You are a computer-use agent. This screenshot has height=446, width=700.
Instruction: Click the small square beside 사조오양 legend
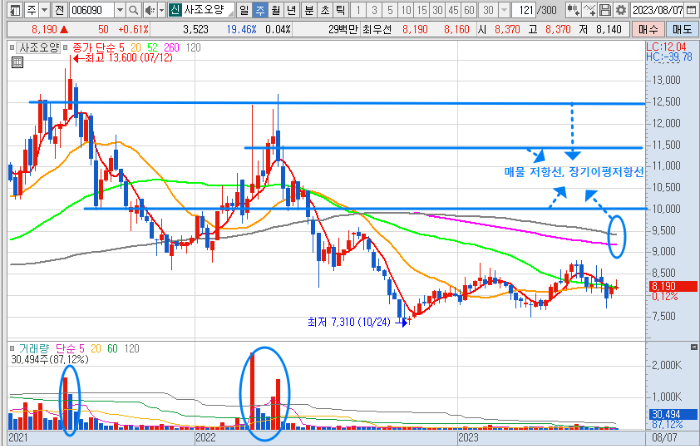coord(12,47)
